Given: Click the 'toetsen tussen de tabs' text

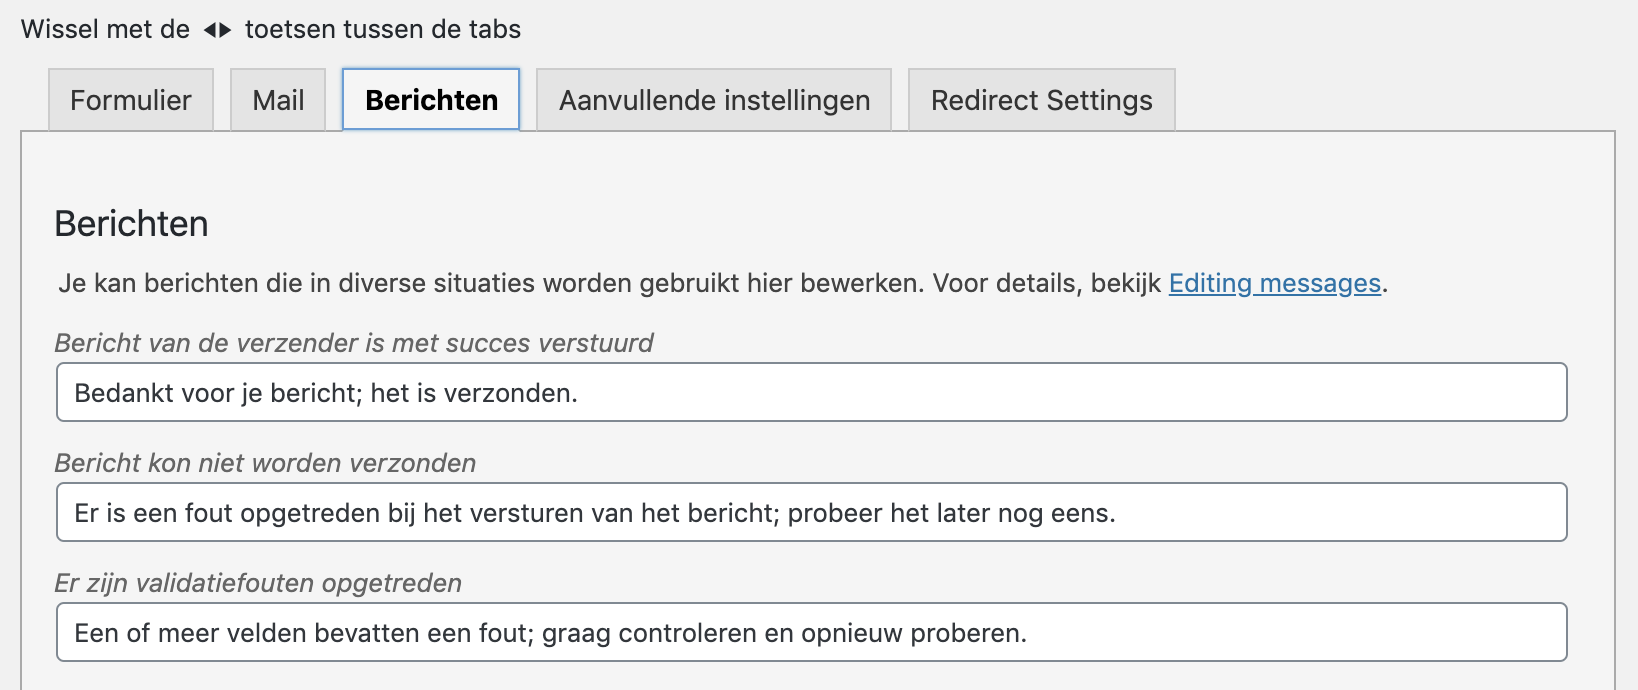Looking at the screenshot, I should tap(383, 29).
